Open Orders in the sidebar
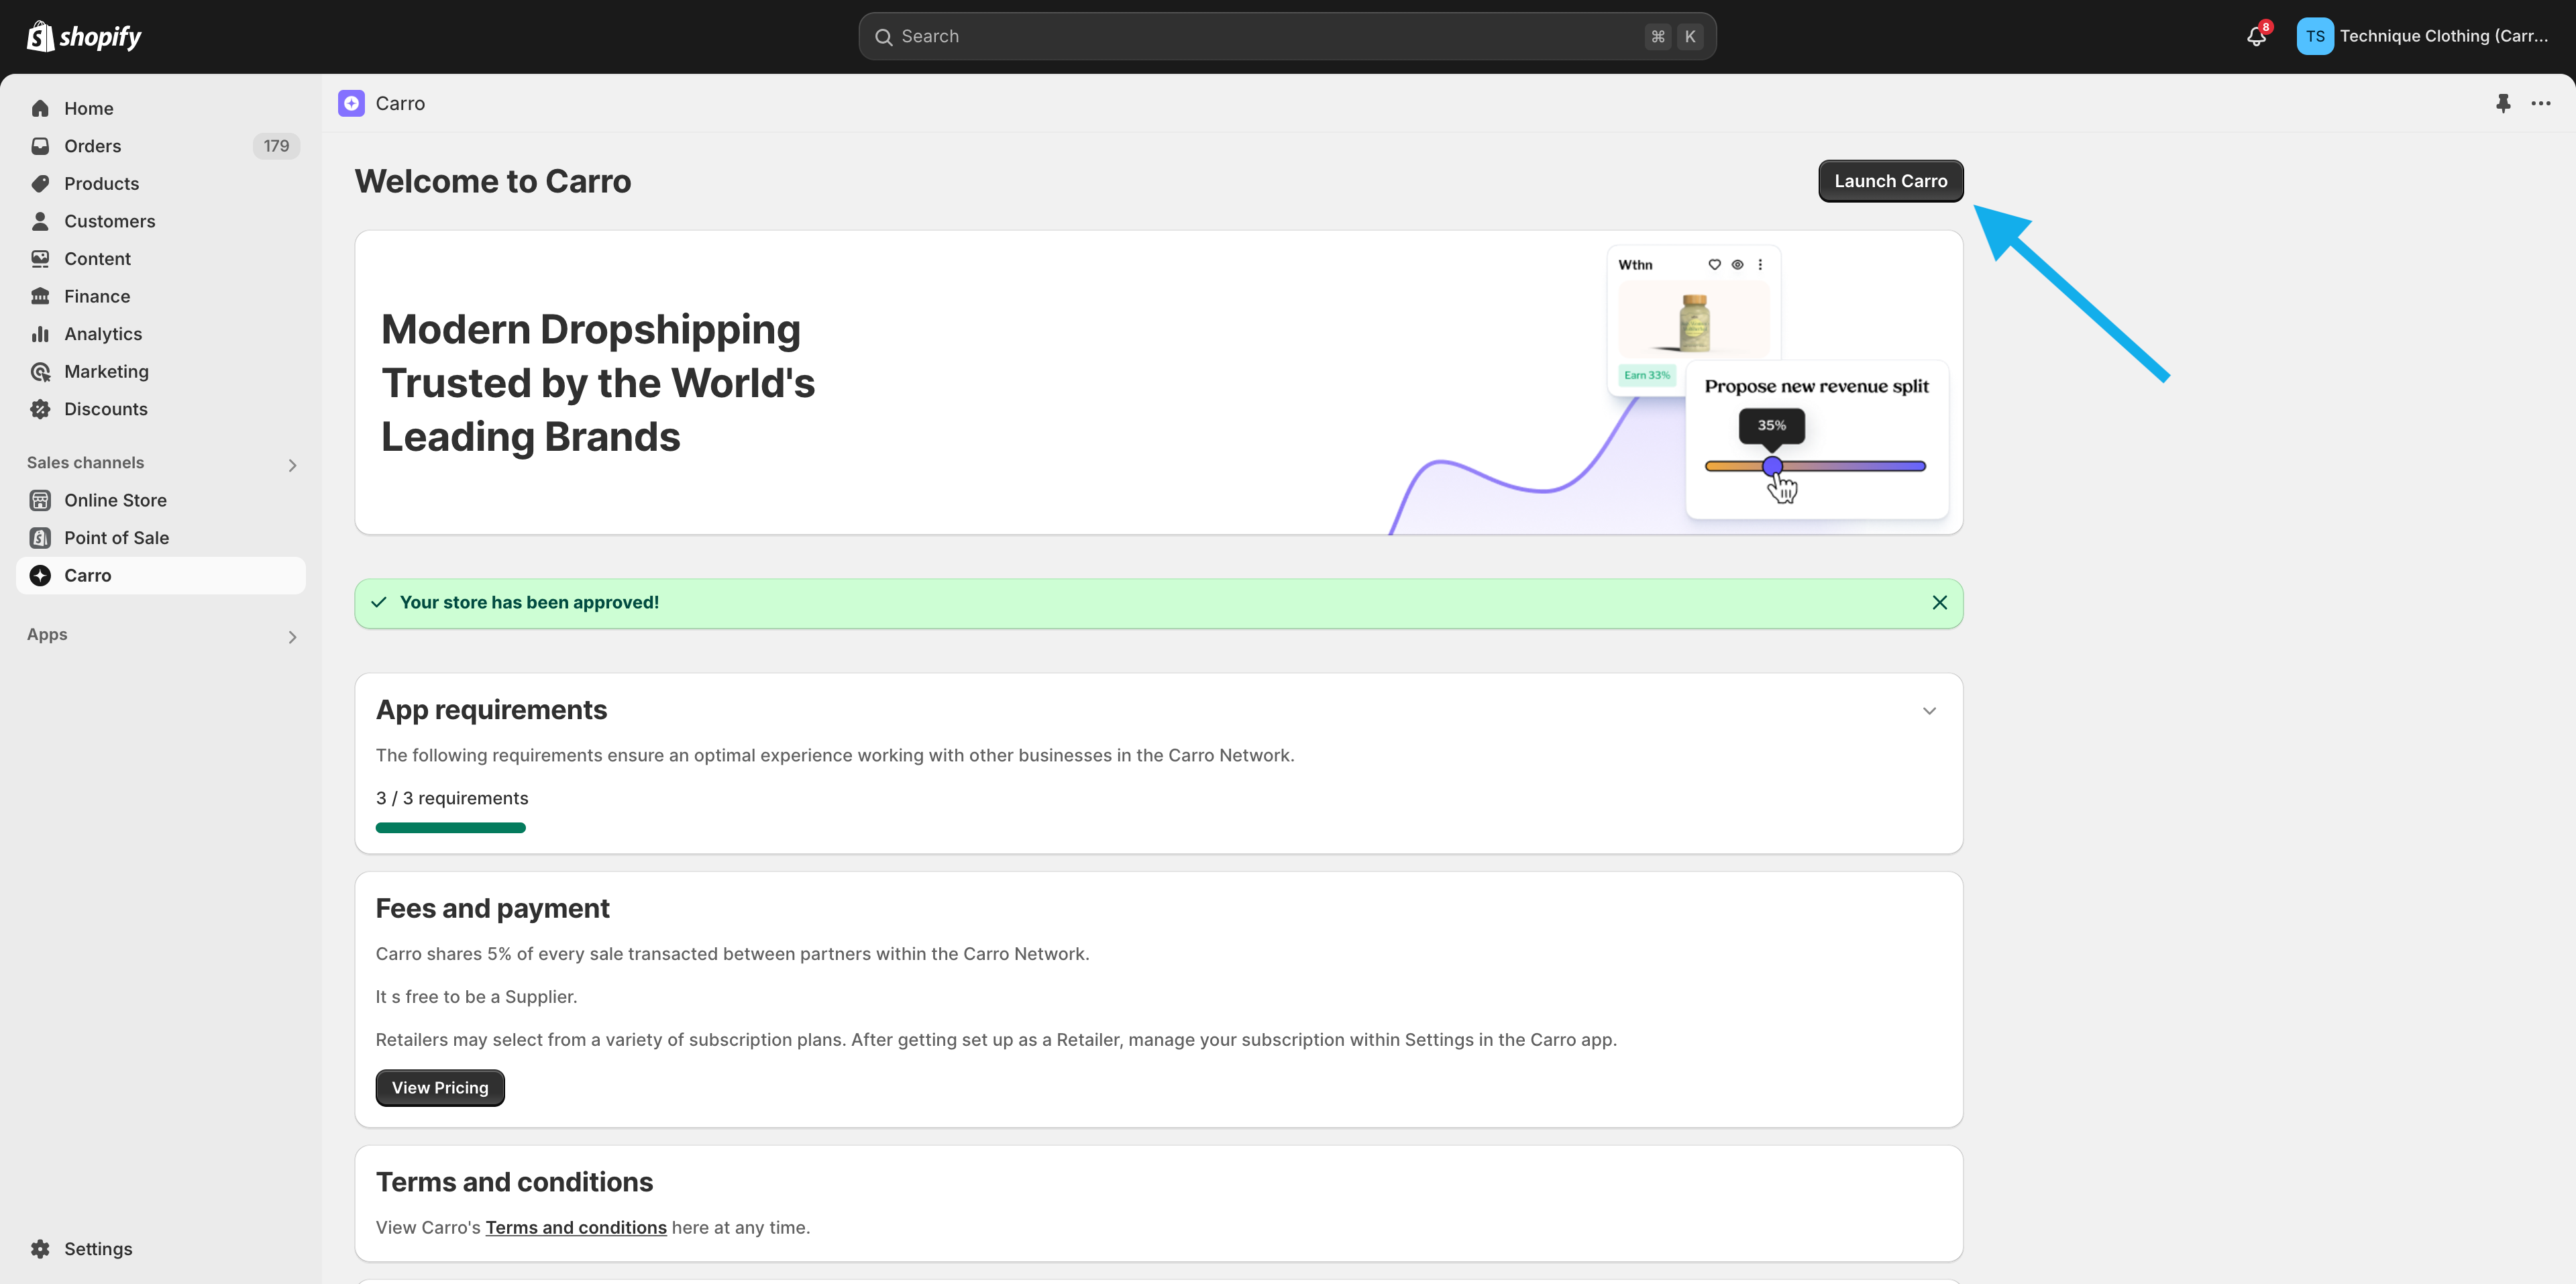 coord(93,146)
